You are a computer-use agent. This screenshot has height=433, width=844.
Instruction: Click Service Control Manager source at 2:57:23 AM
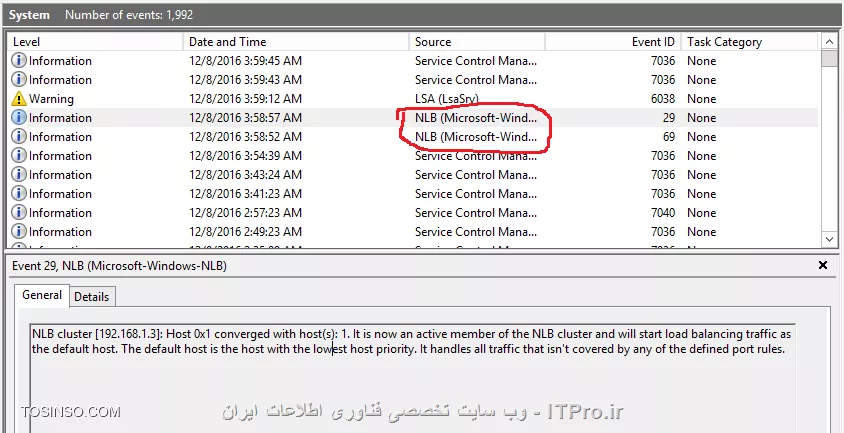476,213
